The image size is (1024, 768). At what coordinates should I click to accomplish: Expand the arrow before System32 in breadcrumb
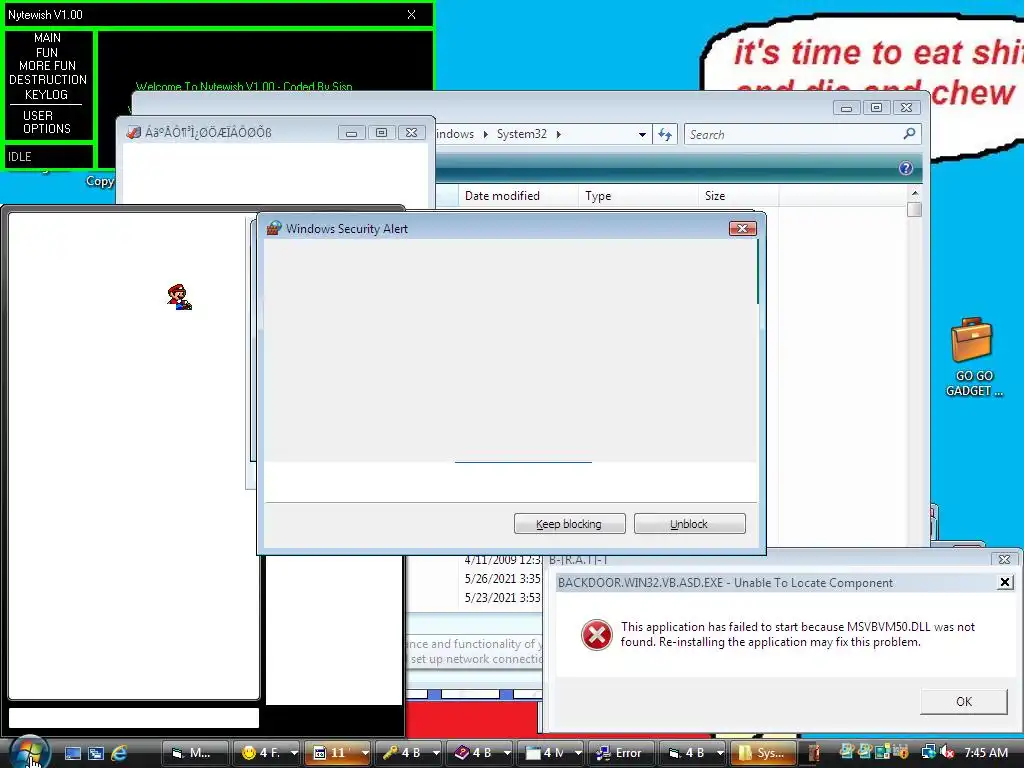tap(486, 134)
